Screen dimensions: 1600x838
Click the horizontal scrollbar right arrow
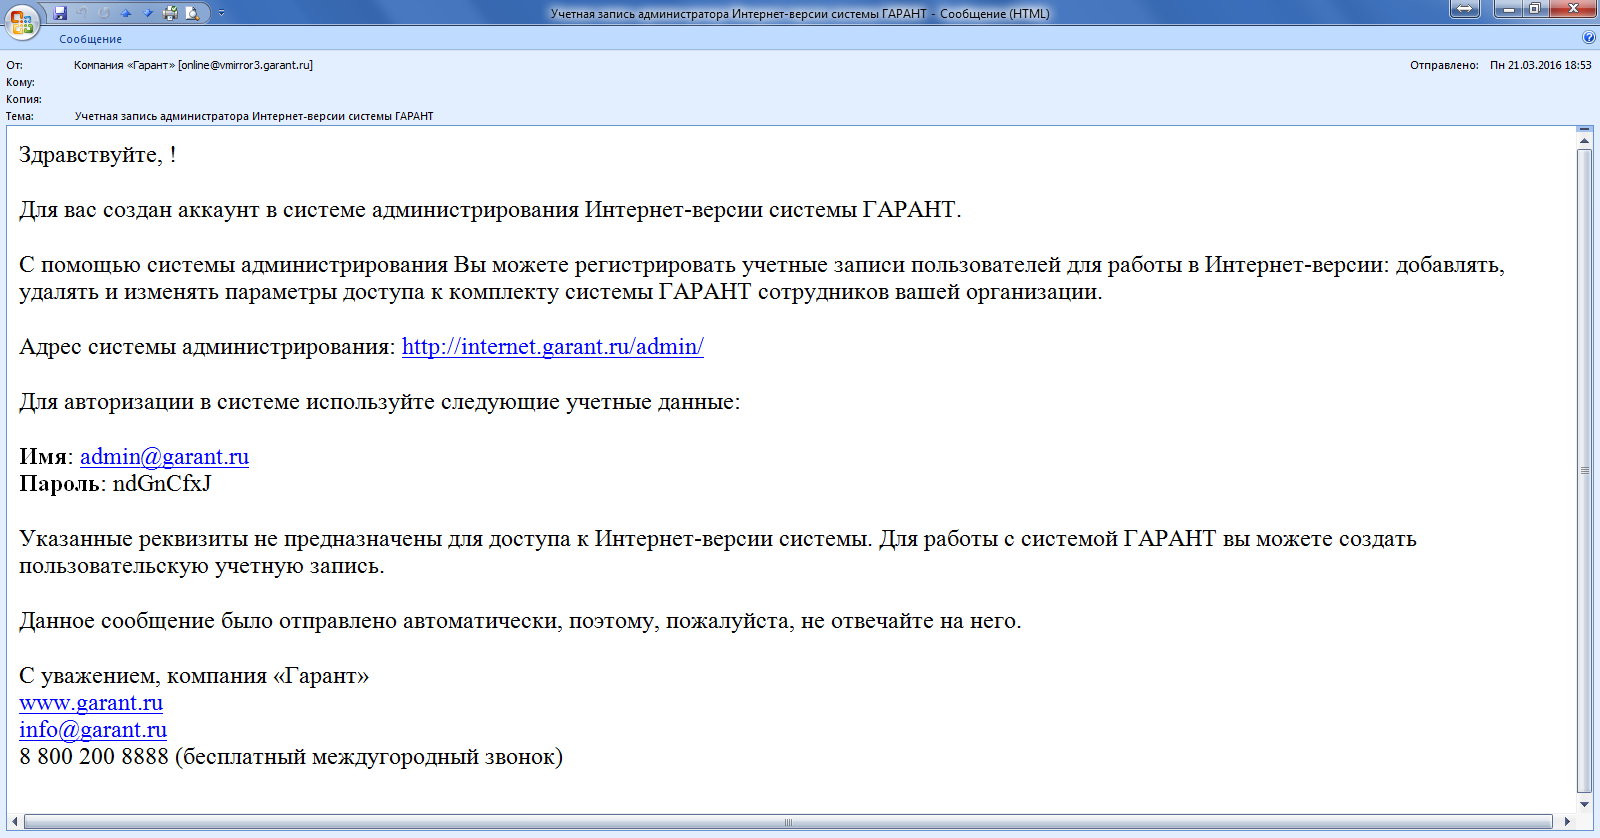[1567, 822]
